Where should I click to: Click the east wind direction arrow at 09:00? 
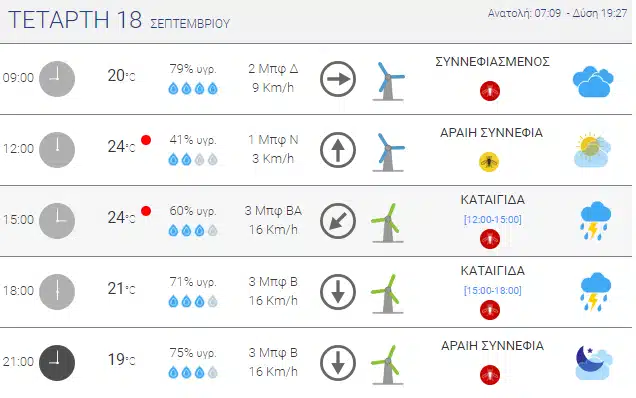click(x=338, y=79)
